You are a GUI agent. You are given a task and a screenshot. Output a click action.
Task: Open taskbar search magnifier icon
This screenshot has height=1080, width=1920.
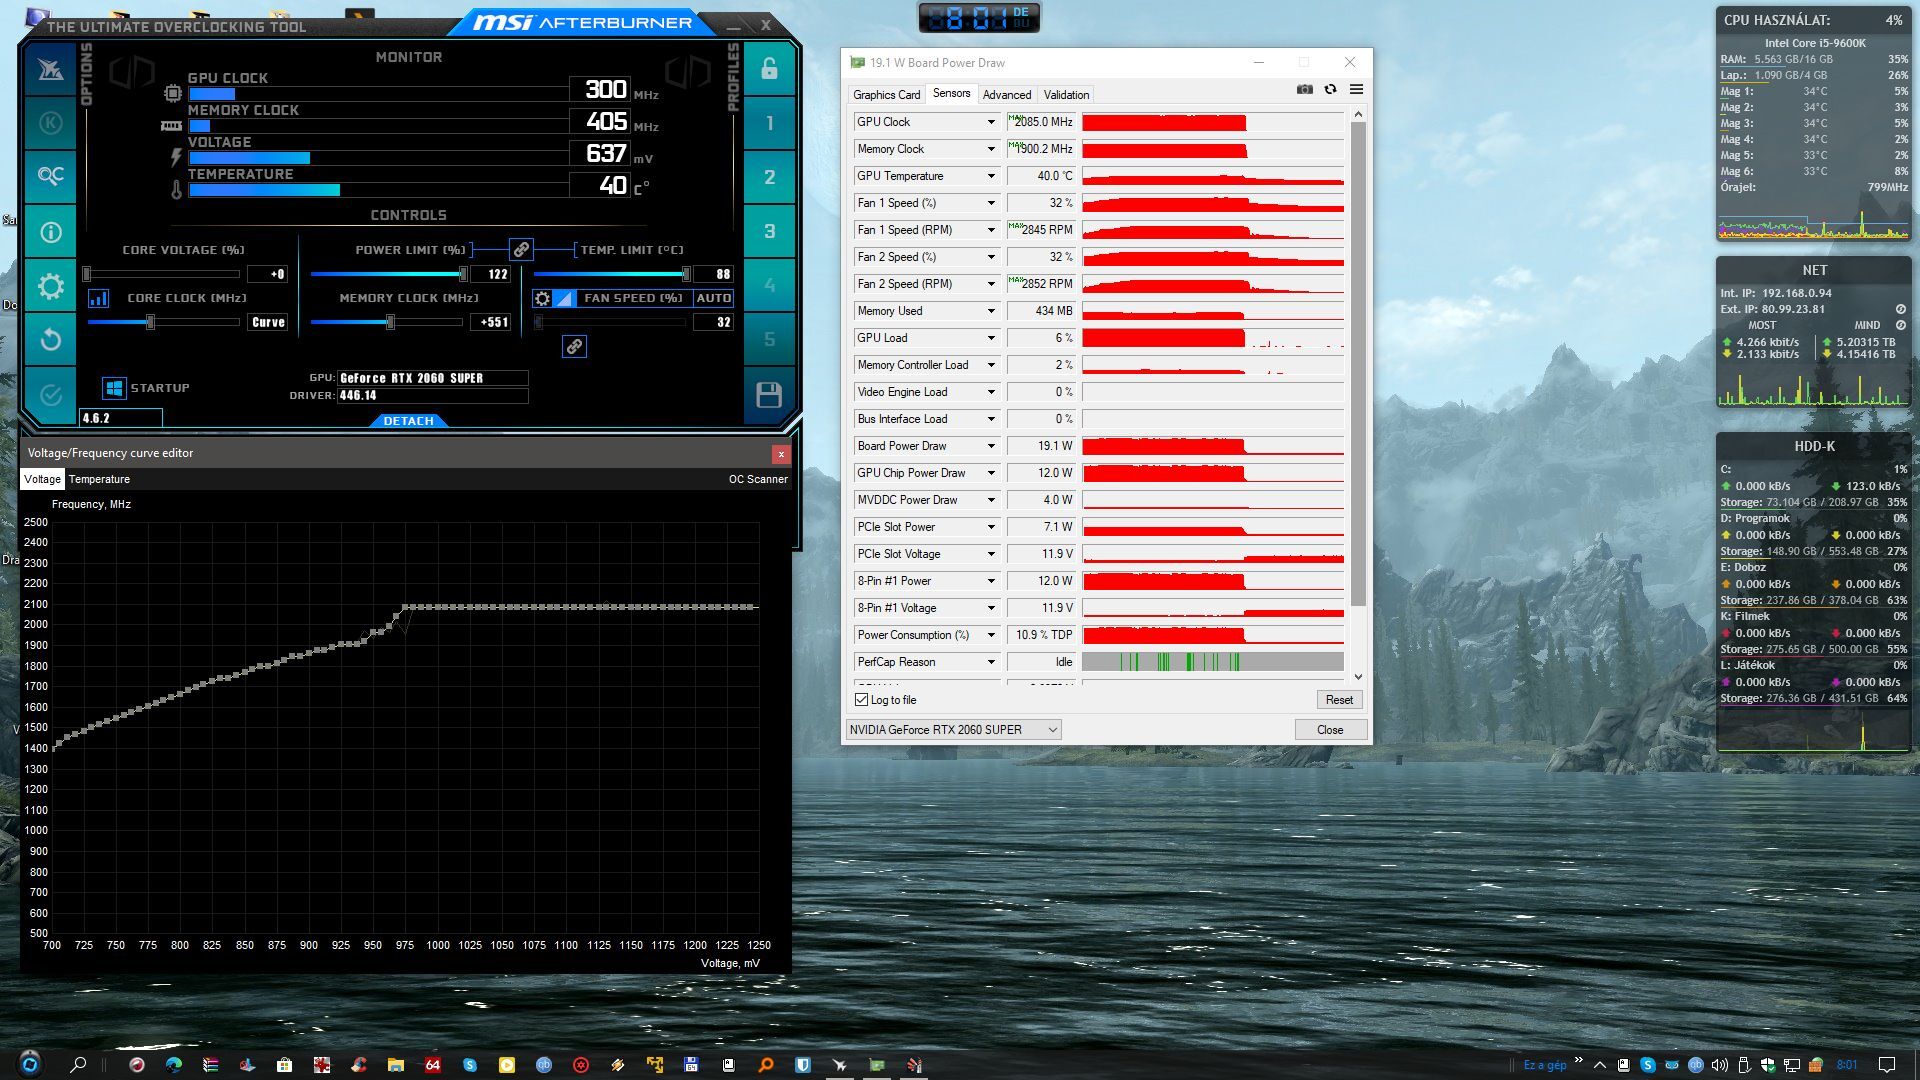(x=78, y=1064)
